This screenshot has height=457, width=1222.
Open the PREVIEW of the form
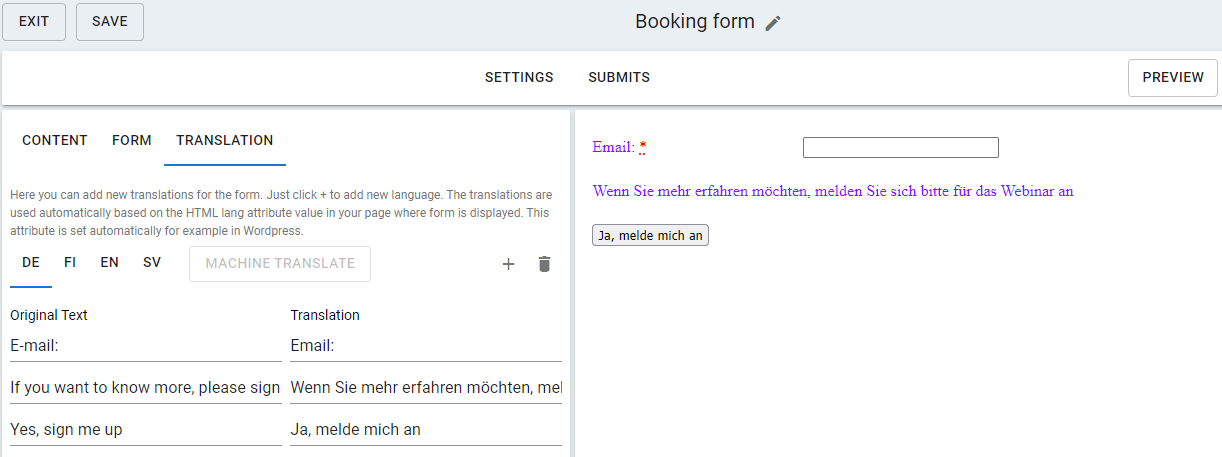coord(1172,78)
